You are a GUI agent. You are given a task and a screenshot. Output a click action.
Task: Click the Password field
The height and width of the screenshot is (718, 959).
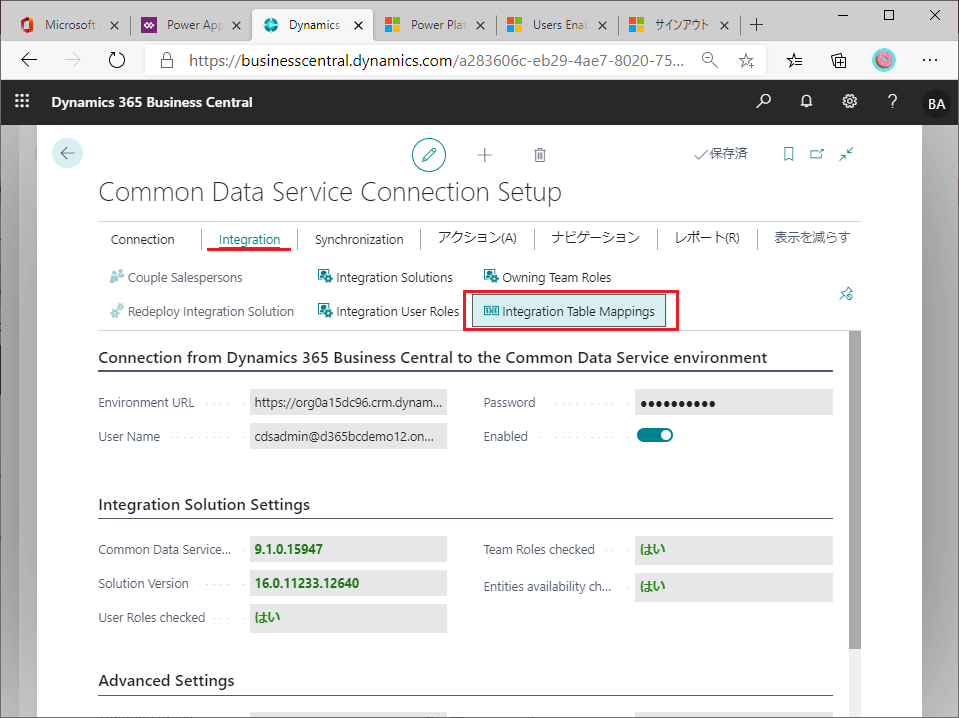[x=733, y=402]
